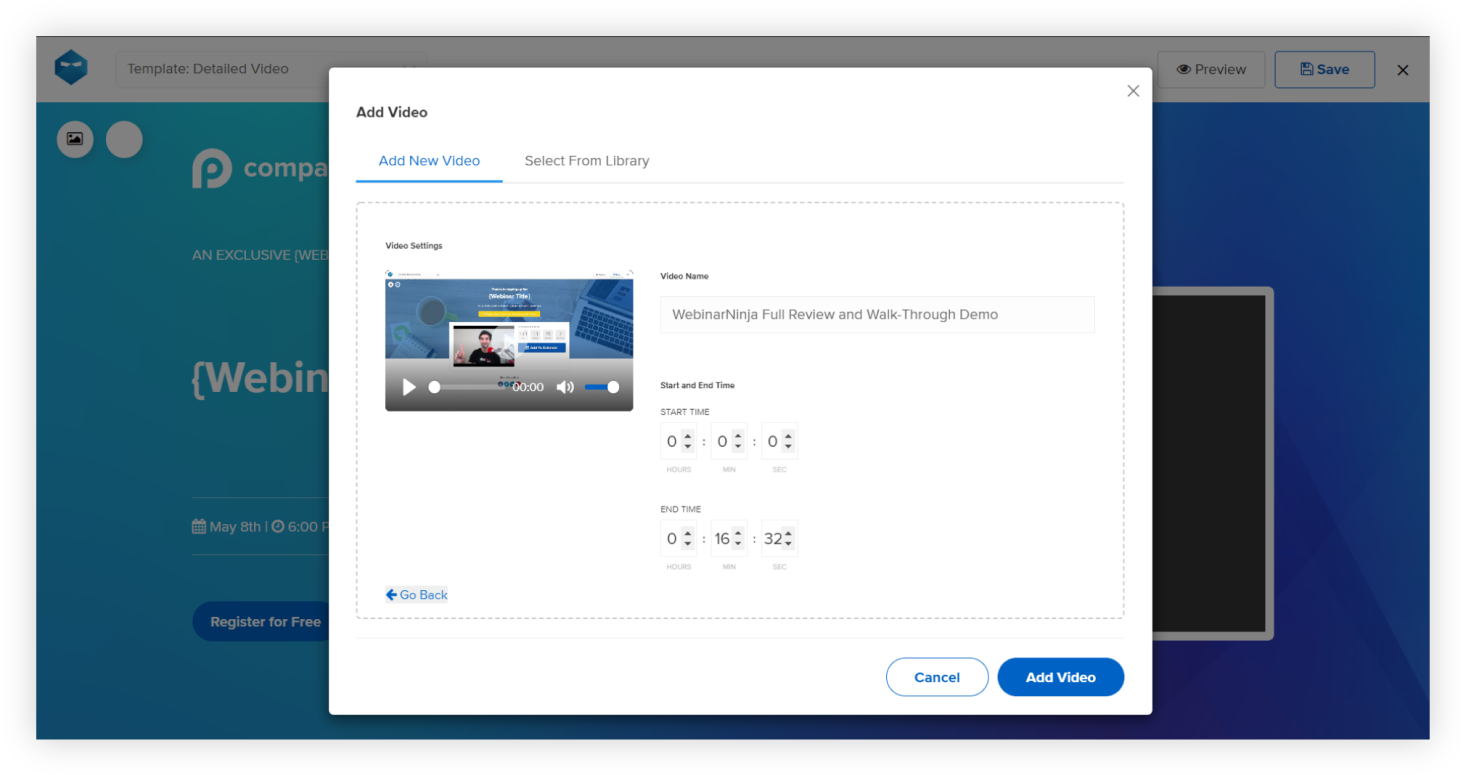
Task: Switch to Add New Video tab
Action: coord(429,161)
